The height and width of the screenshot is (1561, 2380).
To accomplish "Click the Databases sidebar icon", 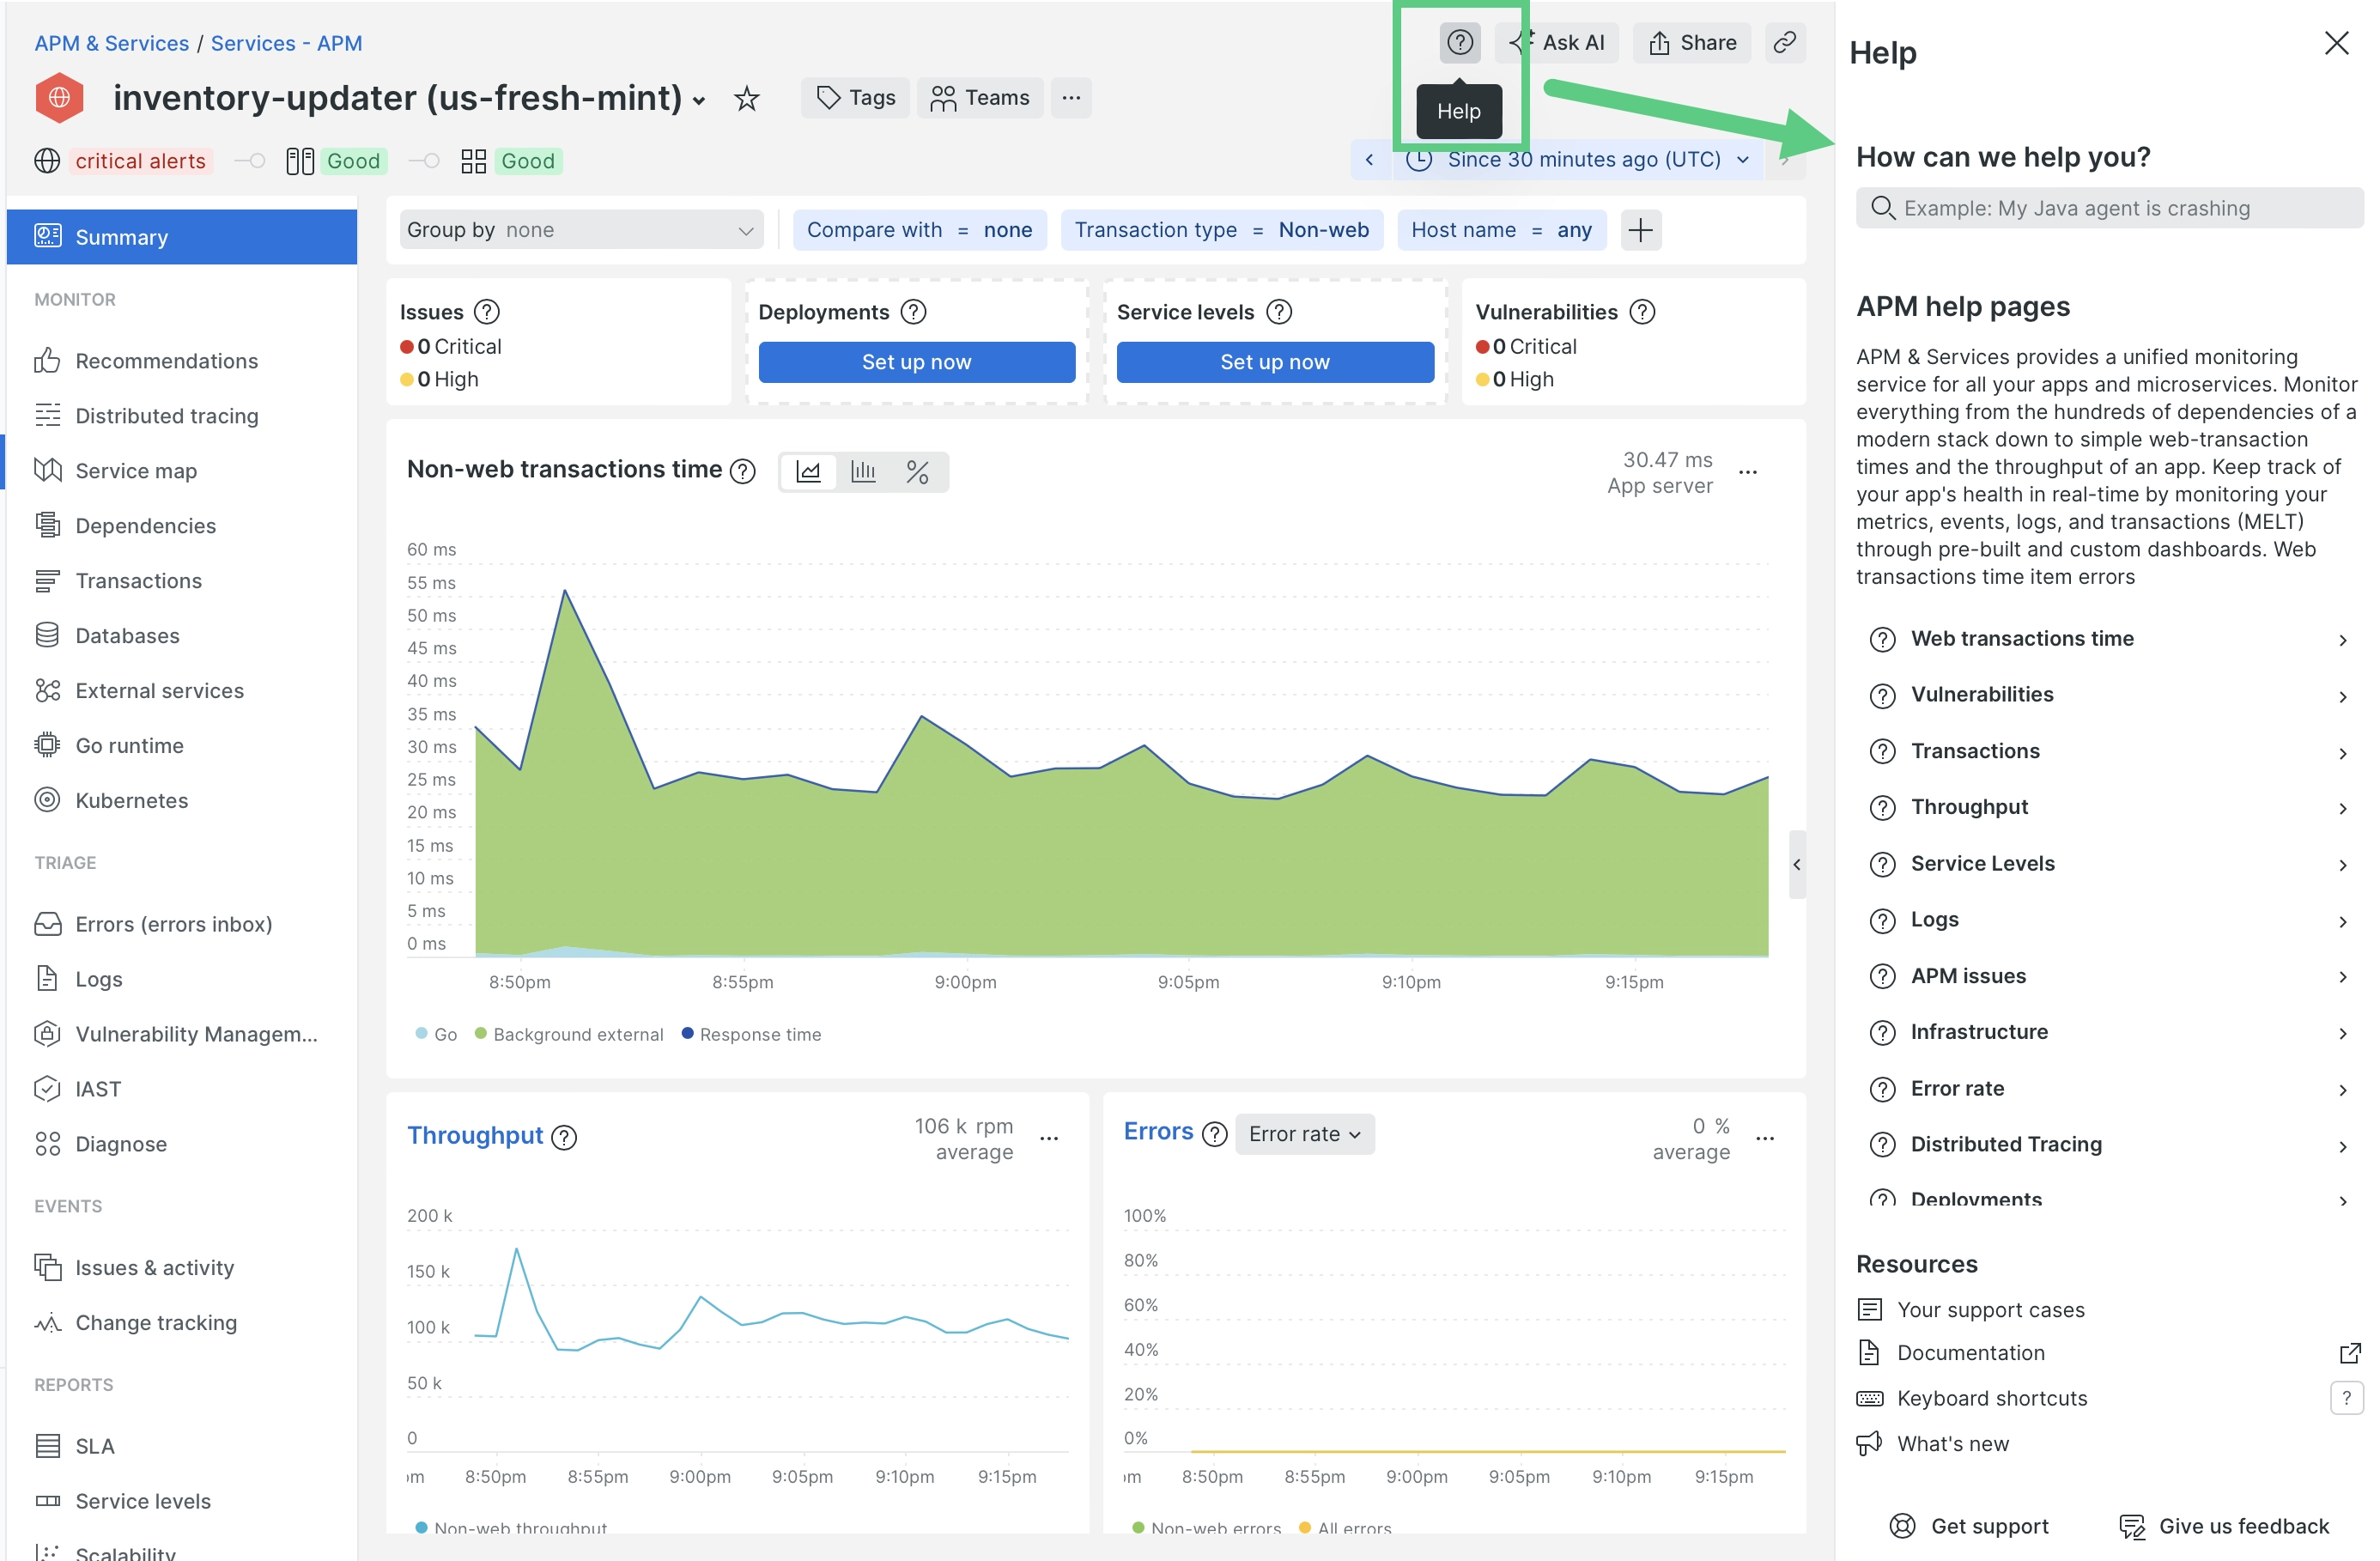I will coord(47,636).
